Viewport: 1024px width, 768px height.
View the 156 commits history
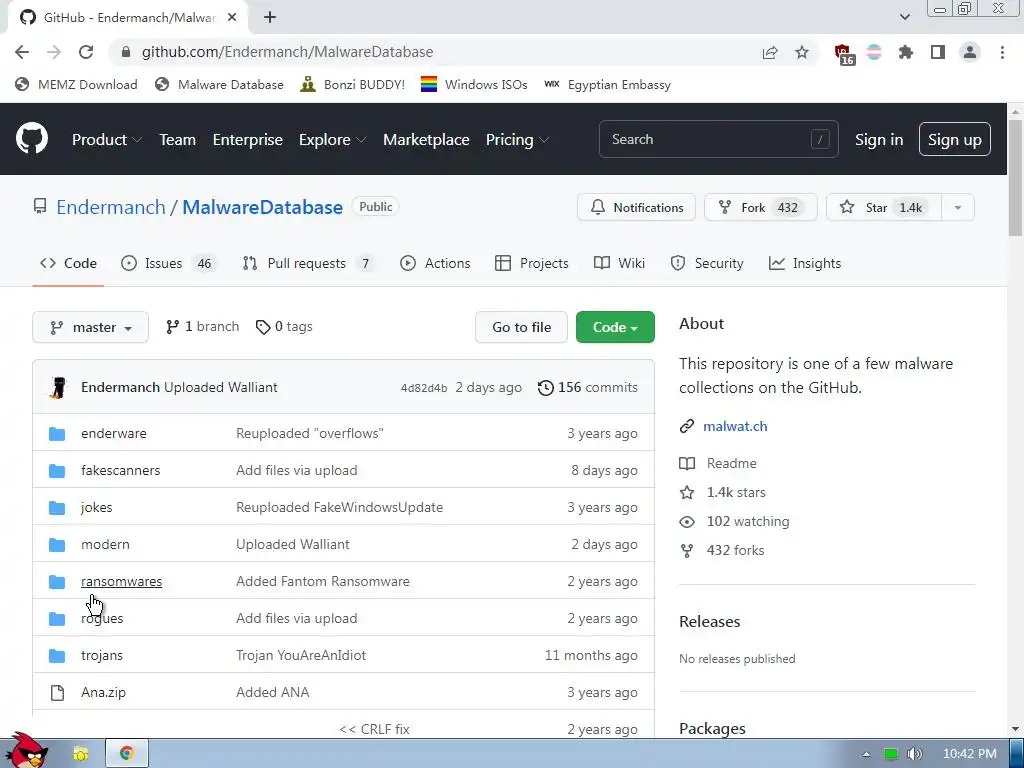click(587, 387)
